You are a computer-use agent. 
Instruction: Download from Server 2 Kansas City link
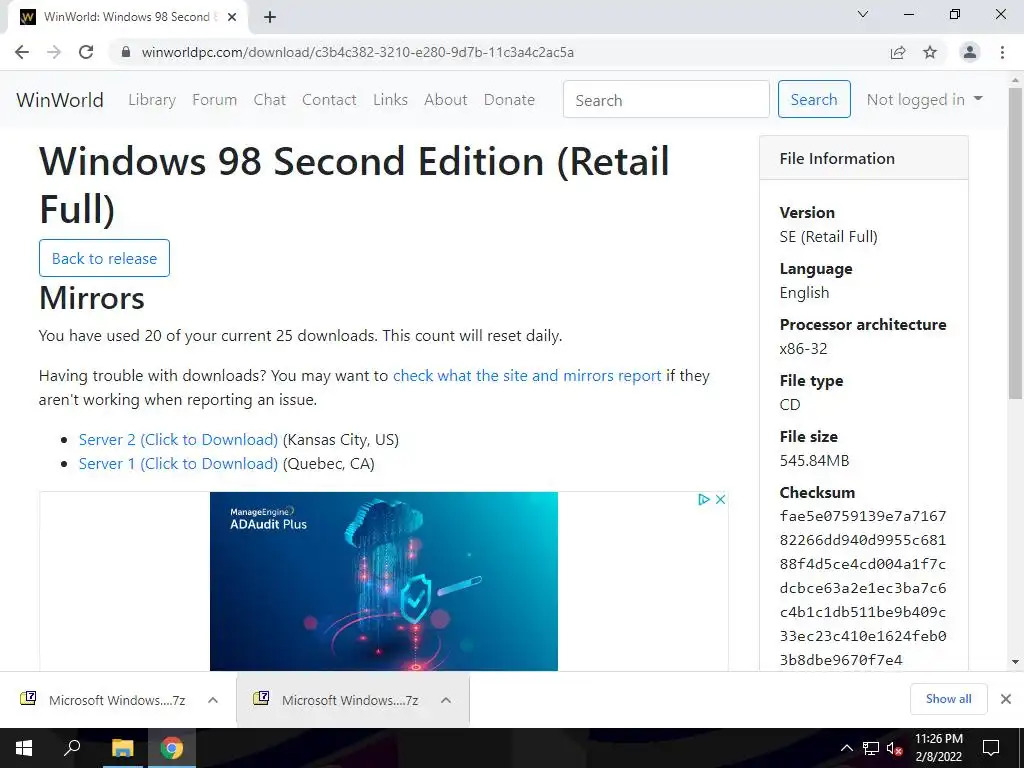(x=178, y=440)
